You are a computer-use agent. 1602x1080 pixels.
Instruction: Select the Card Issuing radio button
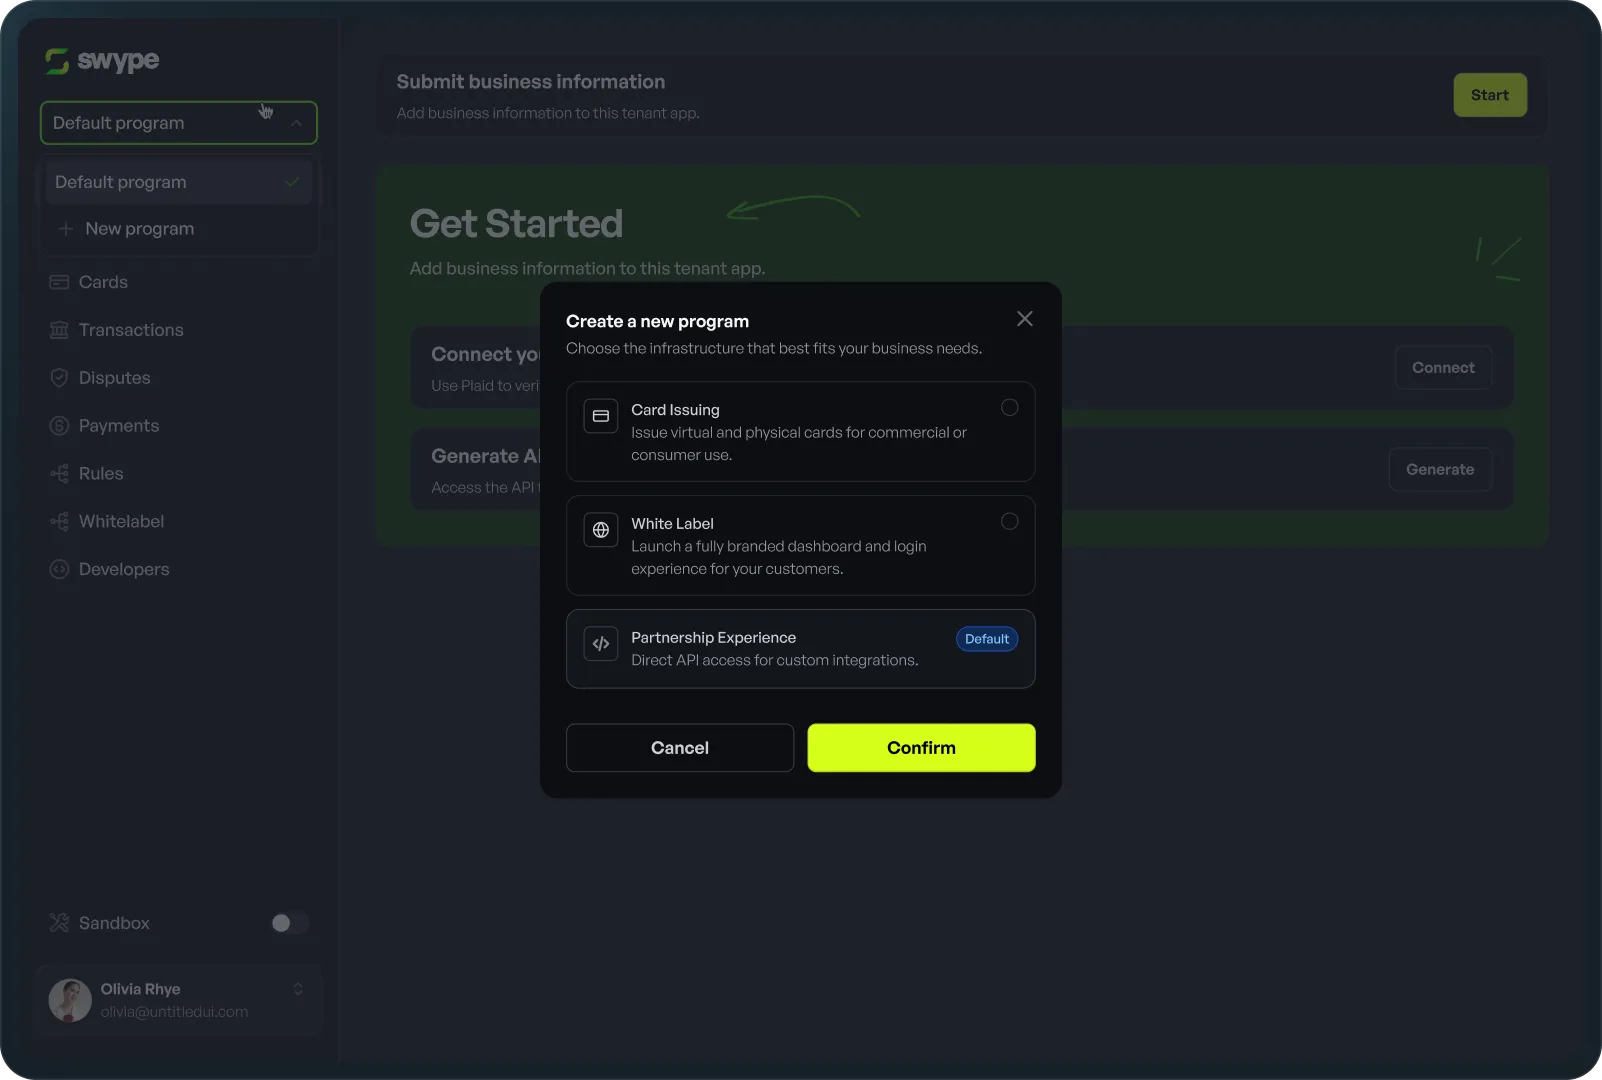click(1010, 408)
